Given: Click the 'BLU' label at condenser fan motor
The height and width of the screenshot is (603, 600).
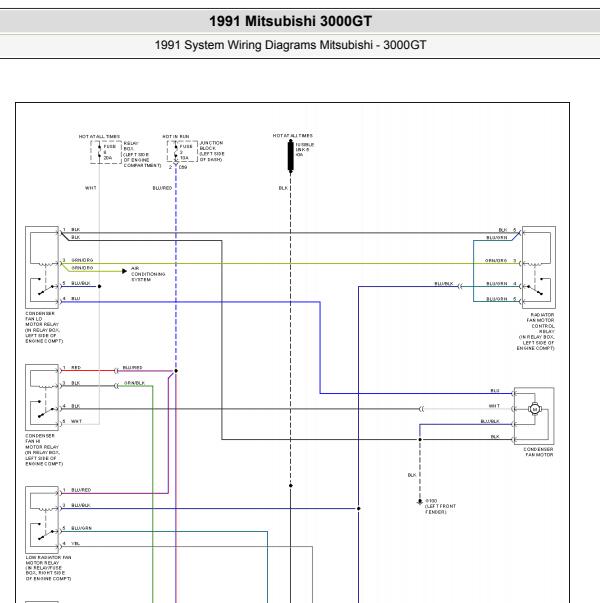Looking at the screenshot, I should (495, 390).
